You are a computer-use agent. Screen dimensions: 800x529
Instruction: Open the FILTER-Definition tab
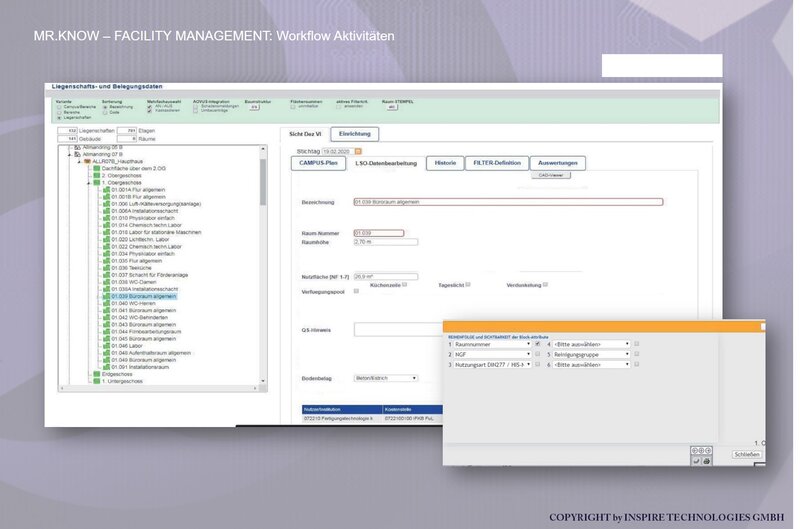(497, 163)
